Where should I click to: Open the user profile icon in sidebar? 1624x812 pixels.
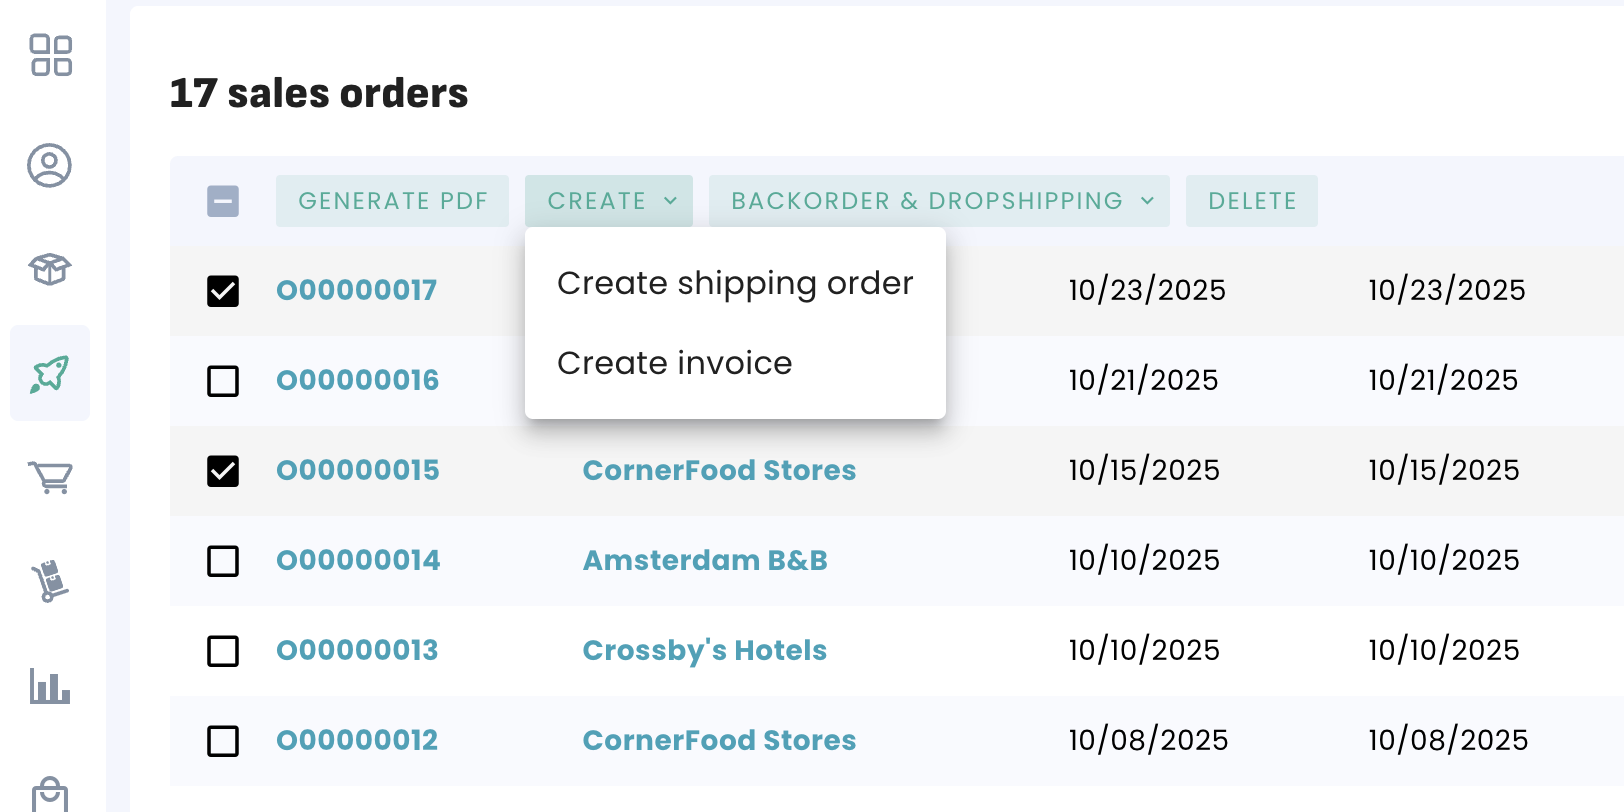click(x=49, y=166)
